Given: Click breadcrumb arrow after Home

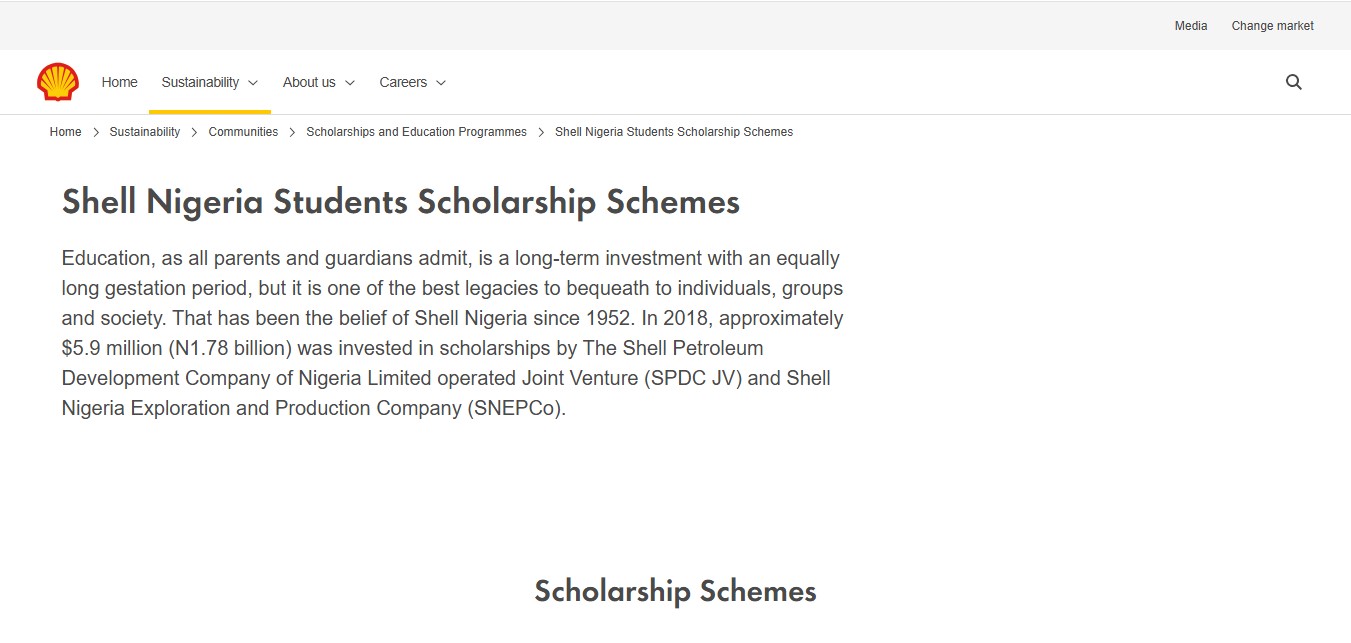Looking at the screenshot, I should pos(96,132).
